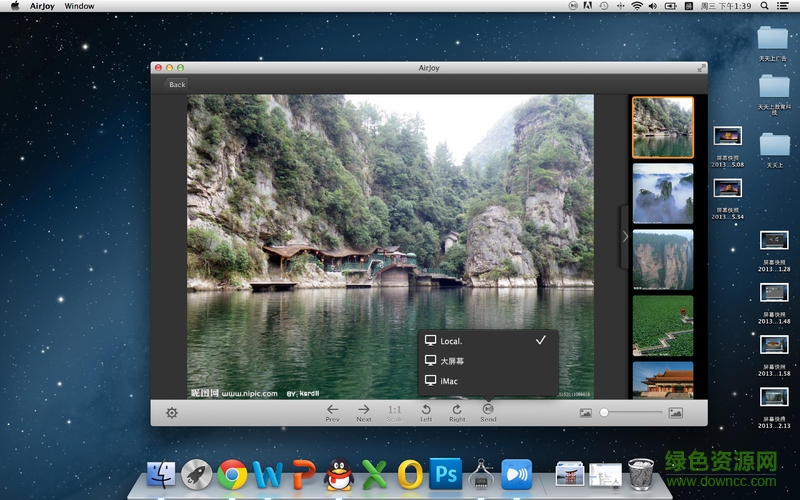Rotate the image right

tap(457, 410)
